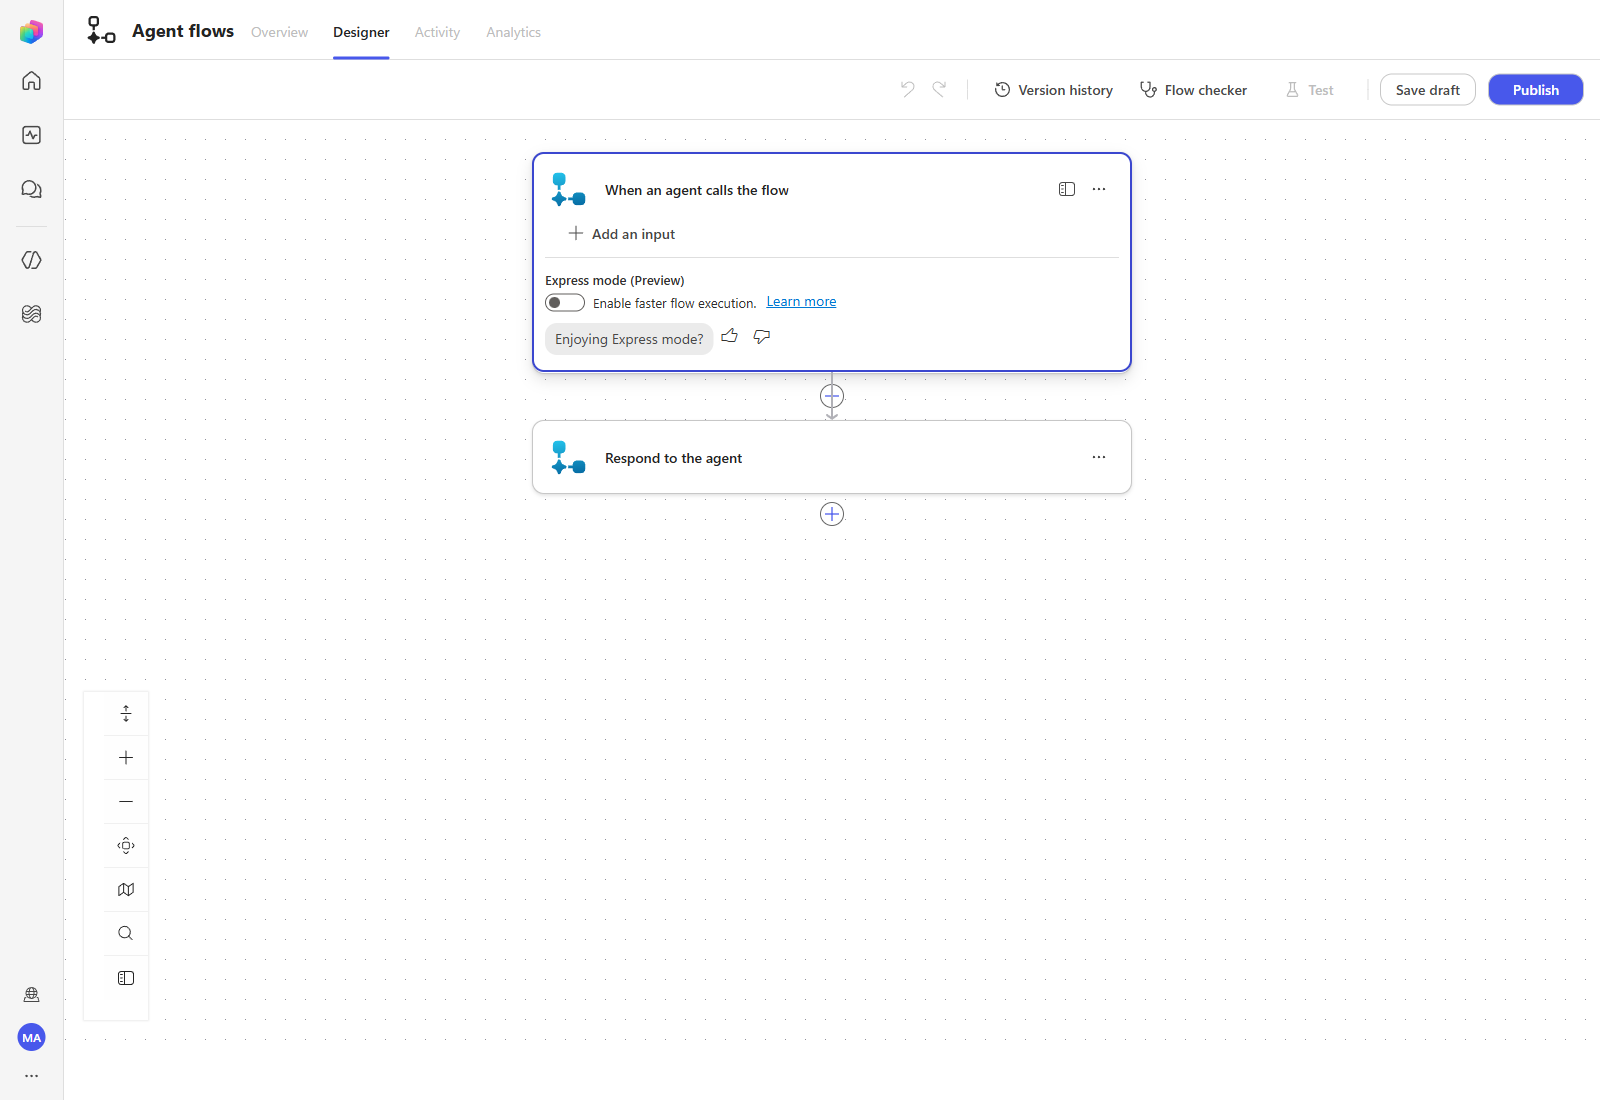Give thumbs down for Express mode
This screenshot has height=1100, width=1600.
[x=762, y=337]
